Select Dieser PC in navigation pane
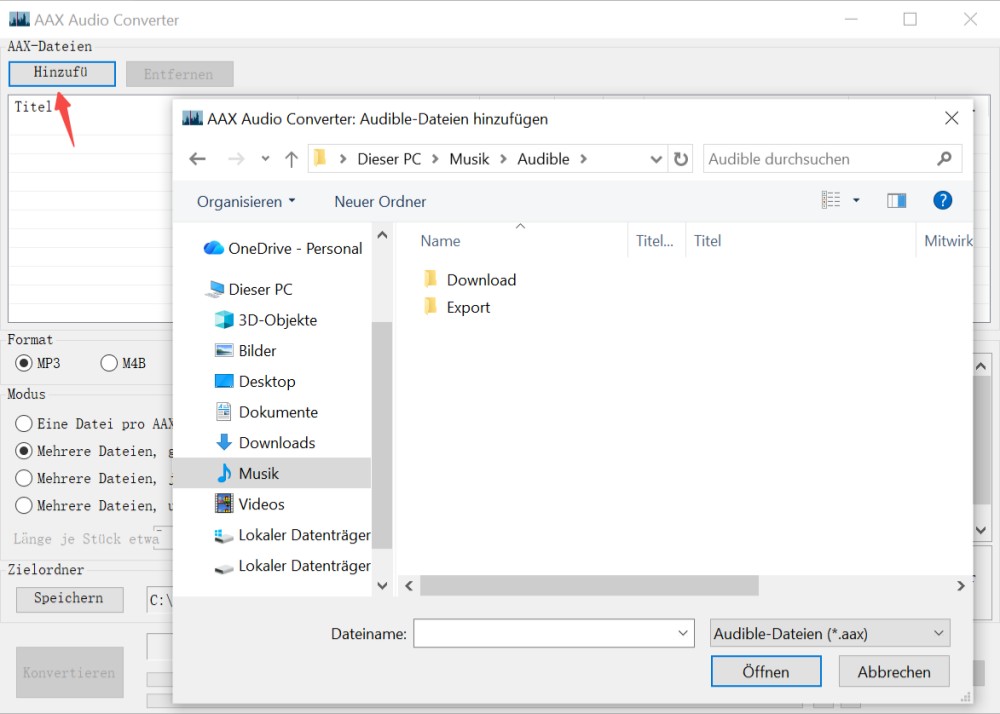This screenshot has height=714, width=1000. [x=249, y=289]
